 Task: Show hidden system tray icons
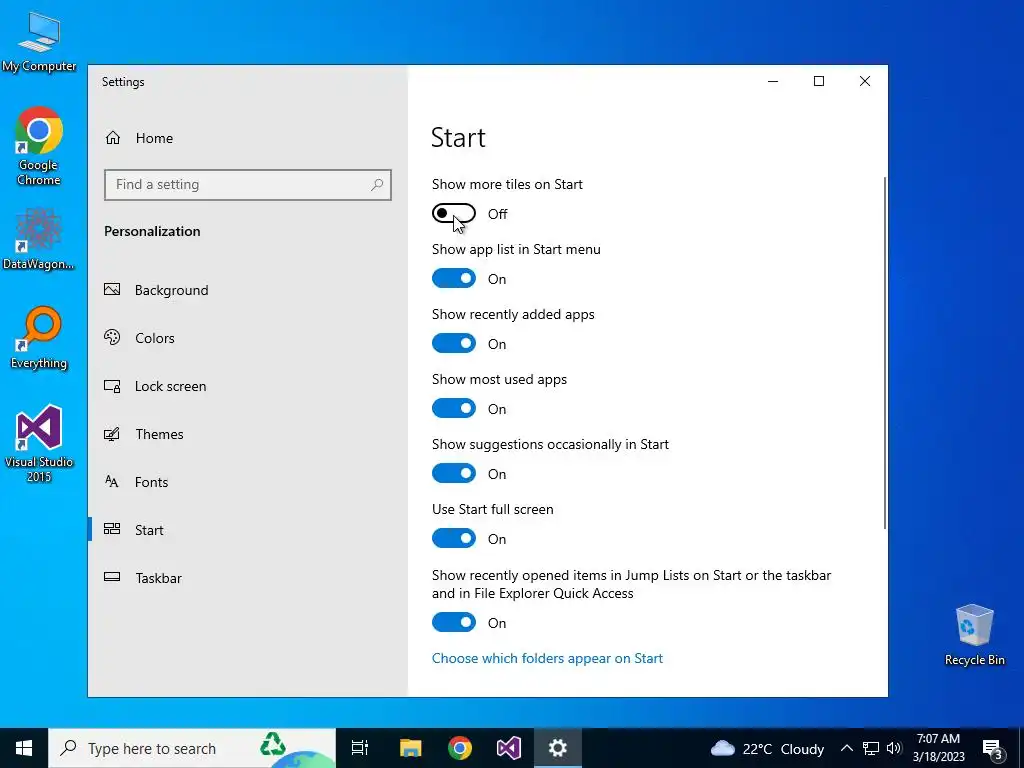pyautogui.click(x=846, y=748)
